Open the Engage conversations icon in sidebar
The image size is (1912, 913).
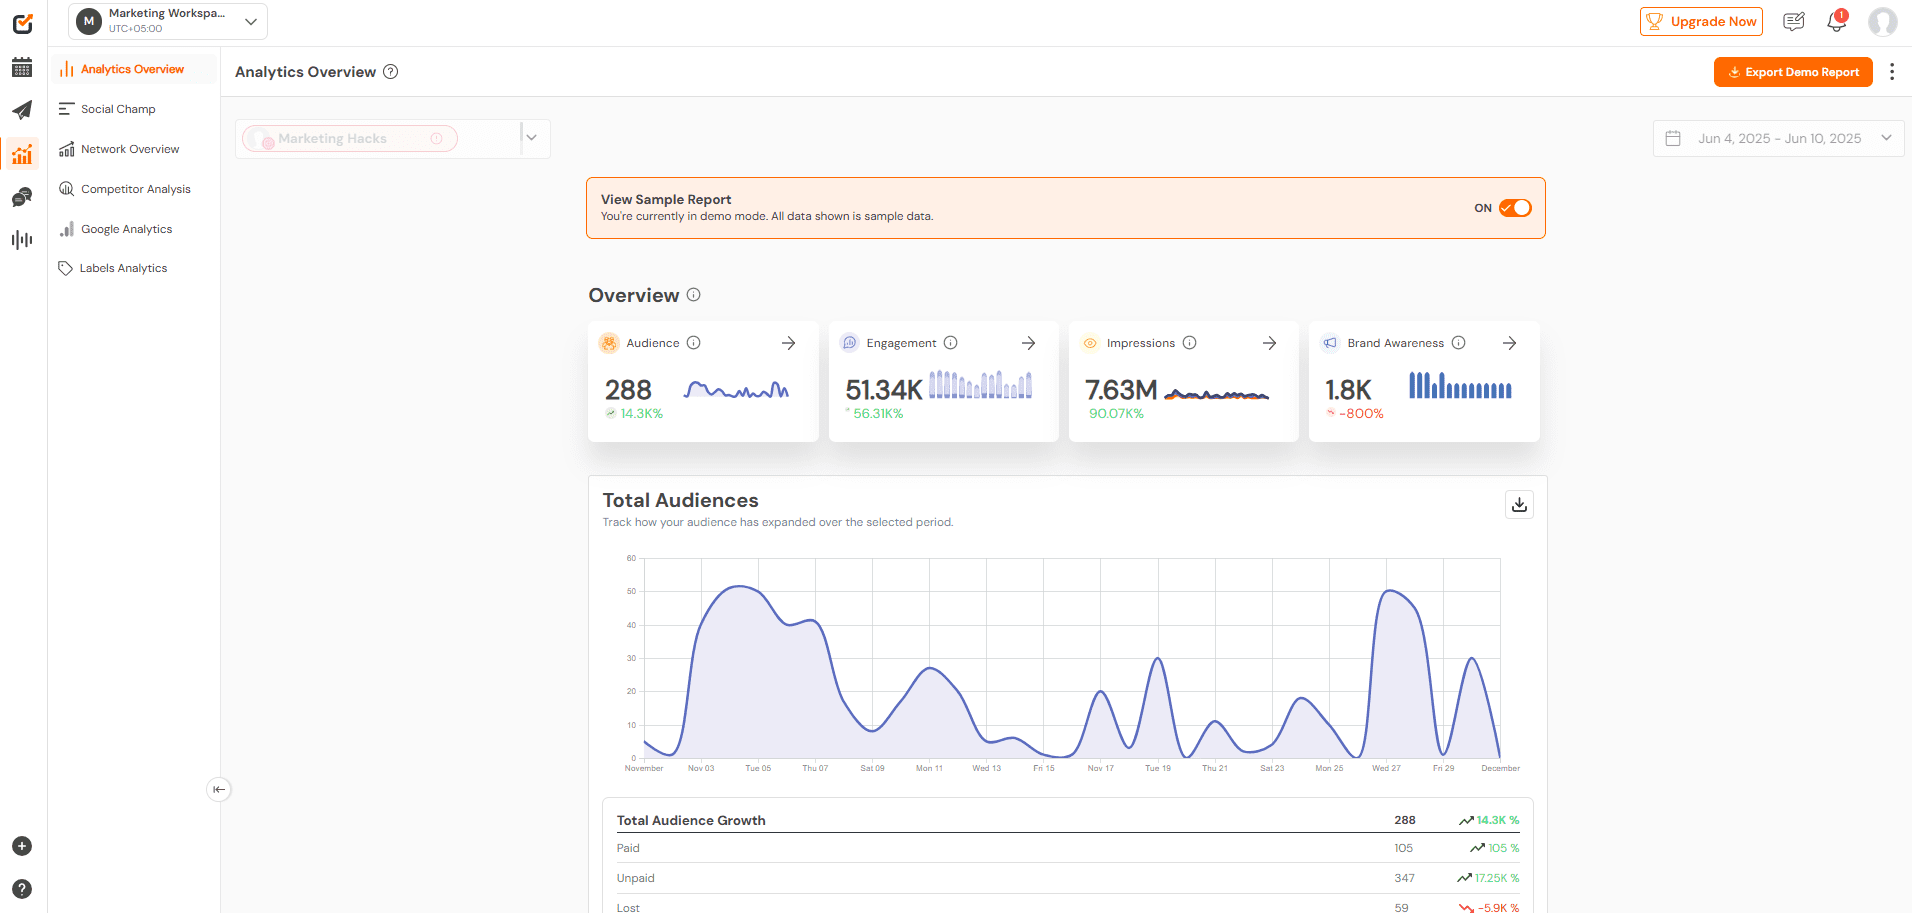(x=22, y=197)
